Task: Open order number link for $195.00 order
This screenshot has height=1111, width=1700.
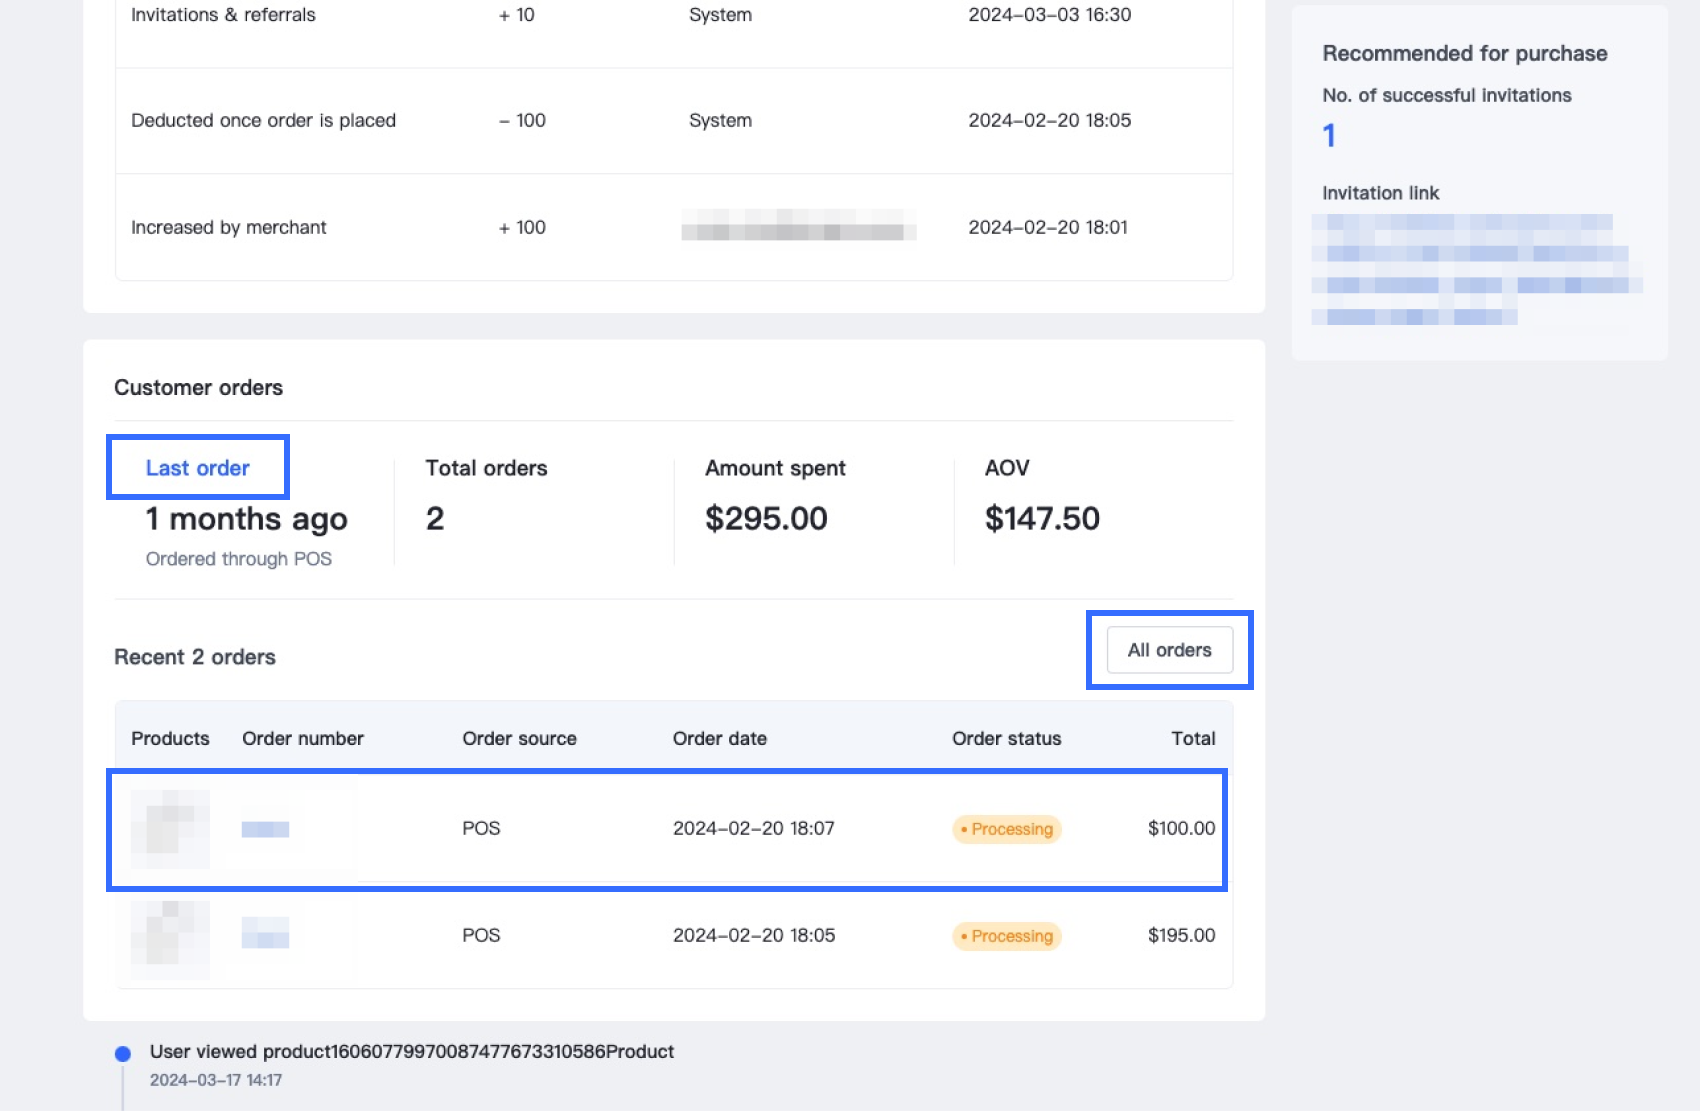Action: 265,937
